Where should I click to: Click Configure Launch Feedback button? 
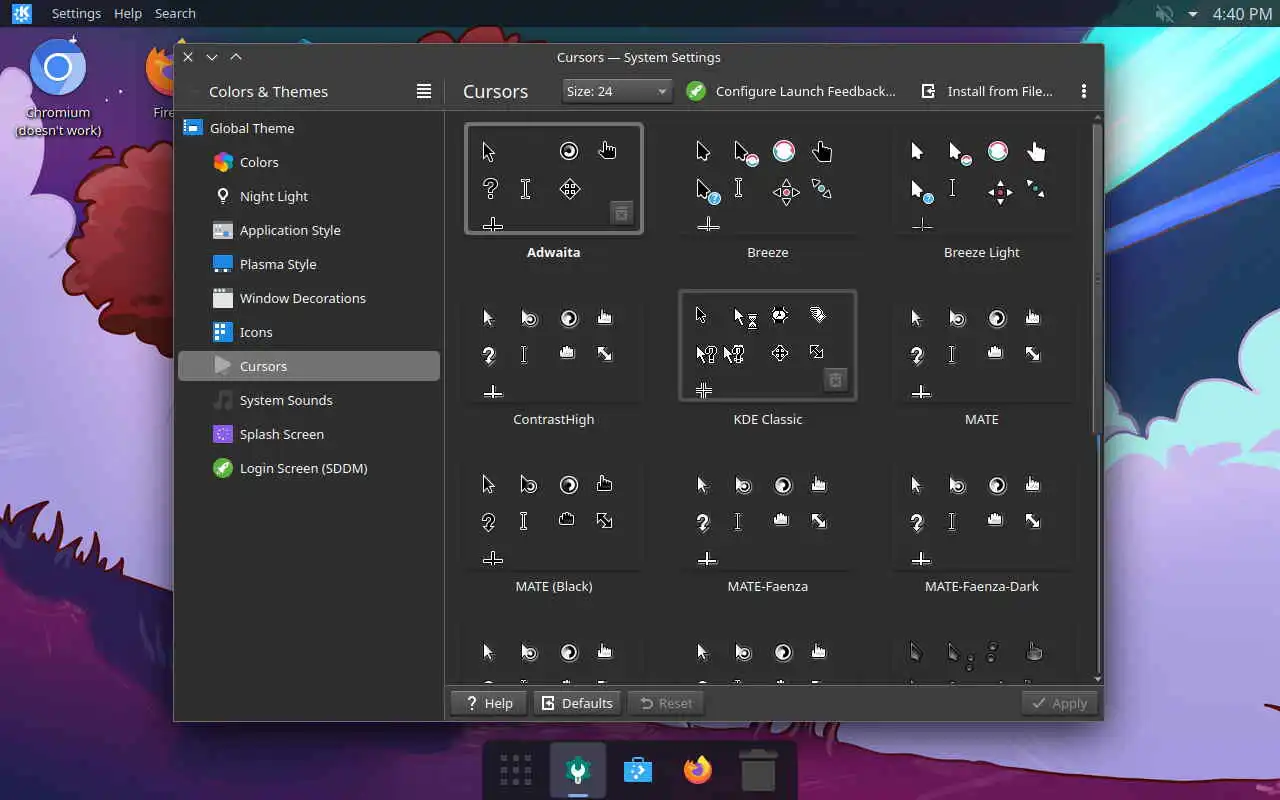point(792,91)
